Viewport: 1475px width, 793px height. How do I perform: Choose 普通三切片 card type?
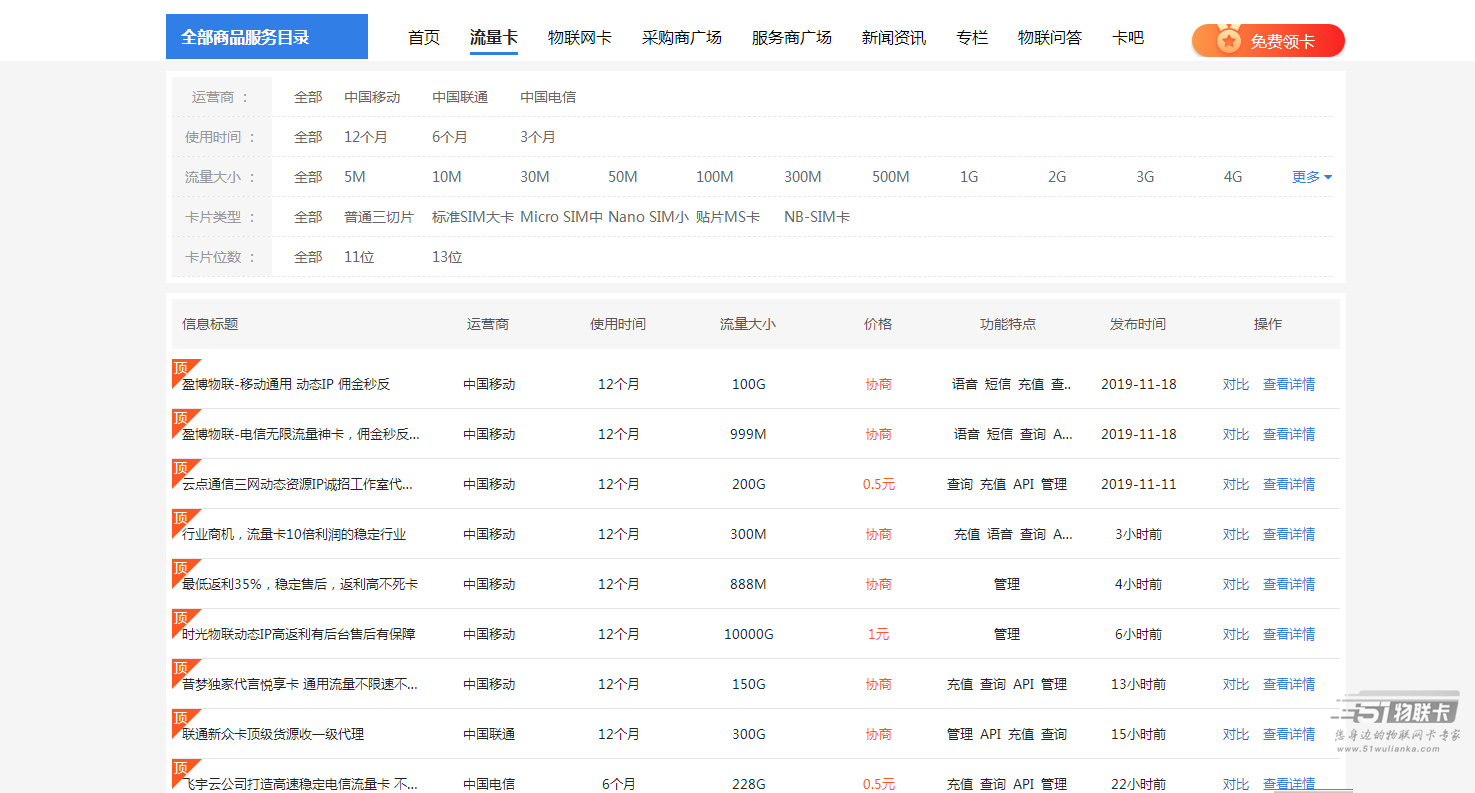[379, 217]
